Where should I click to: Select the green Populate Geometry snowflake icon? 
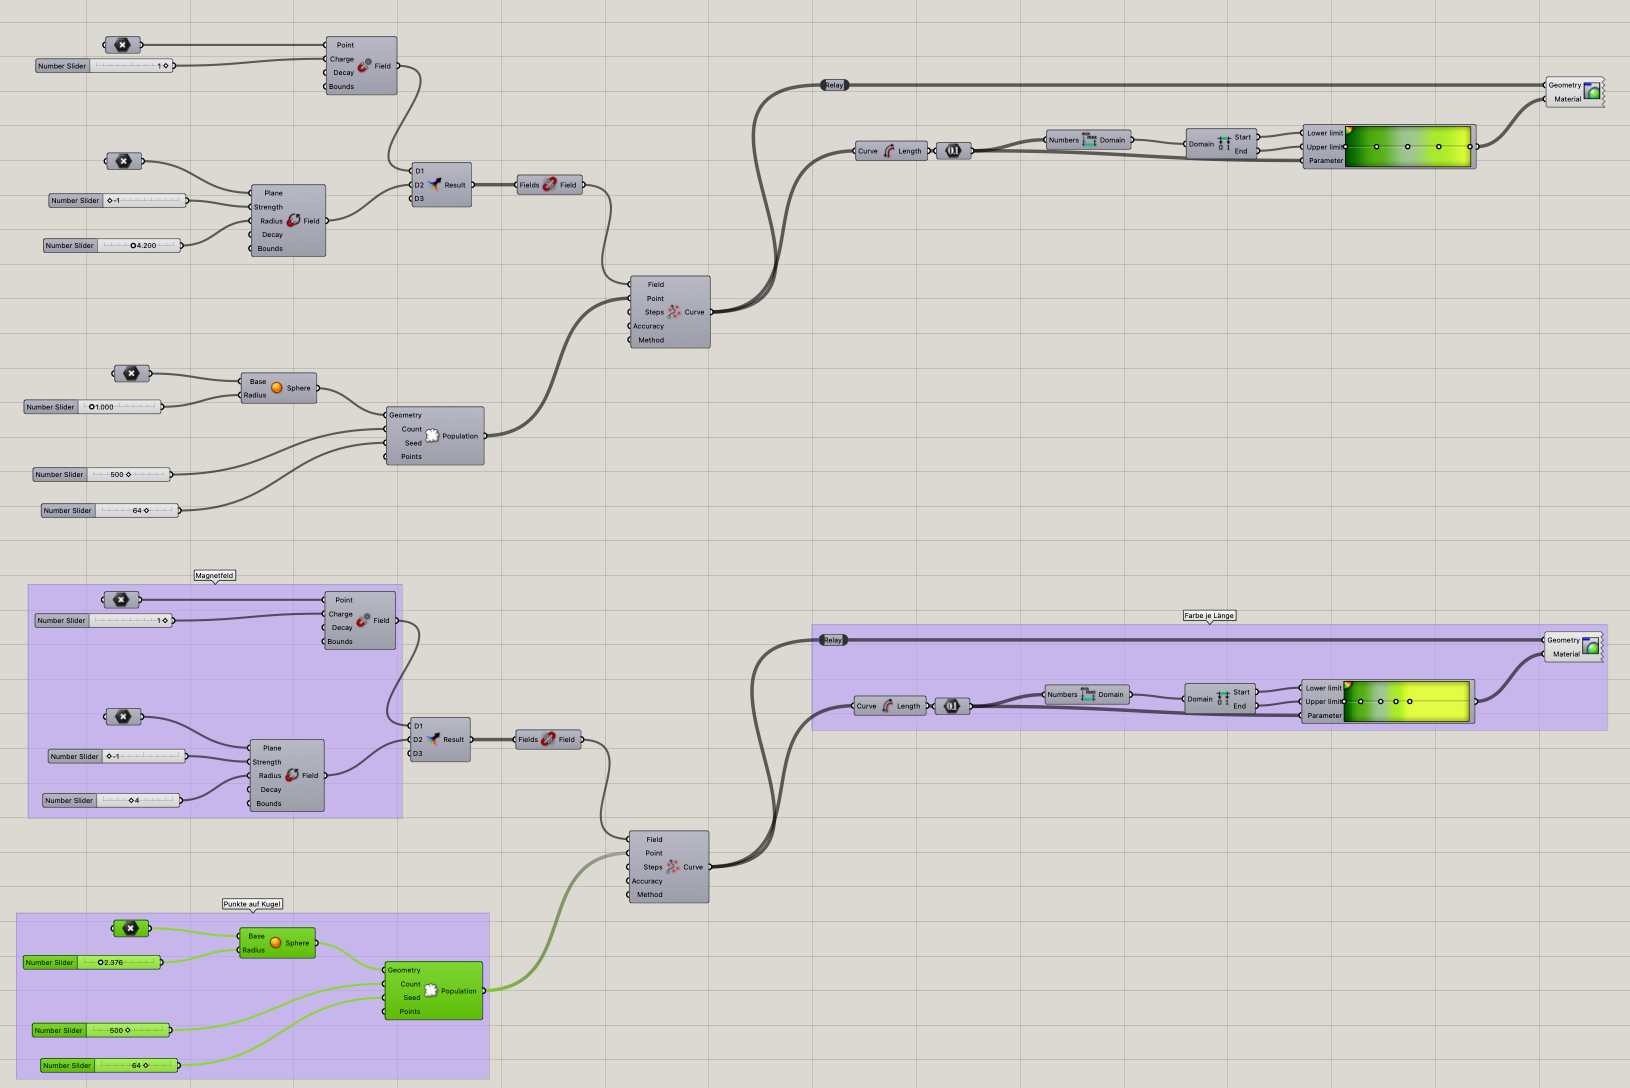tap(430, 990)
